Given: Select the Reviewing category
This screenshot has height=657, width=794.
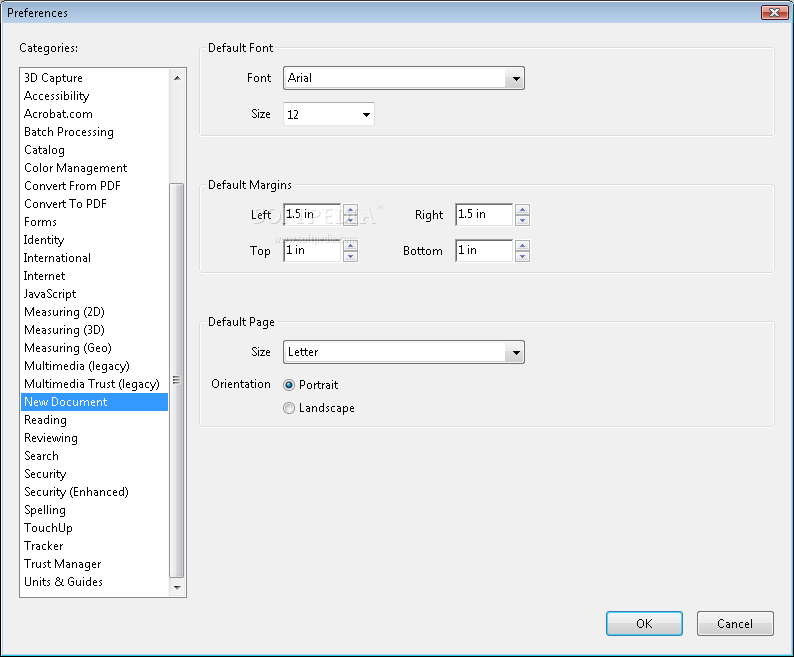Looking at the screenshot, I should click(94, 438).
